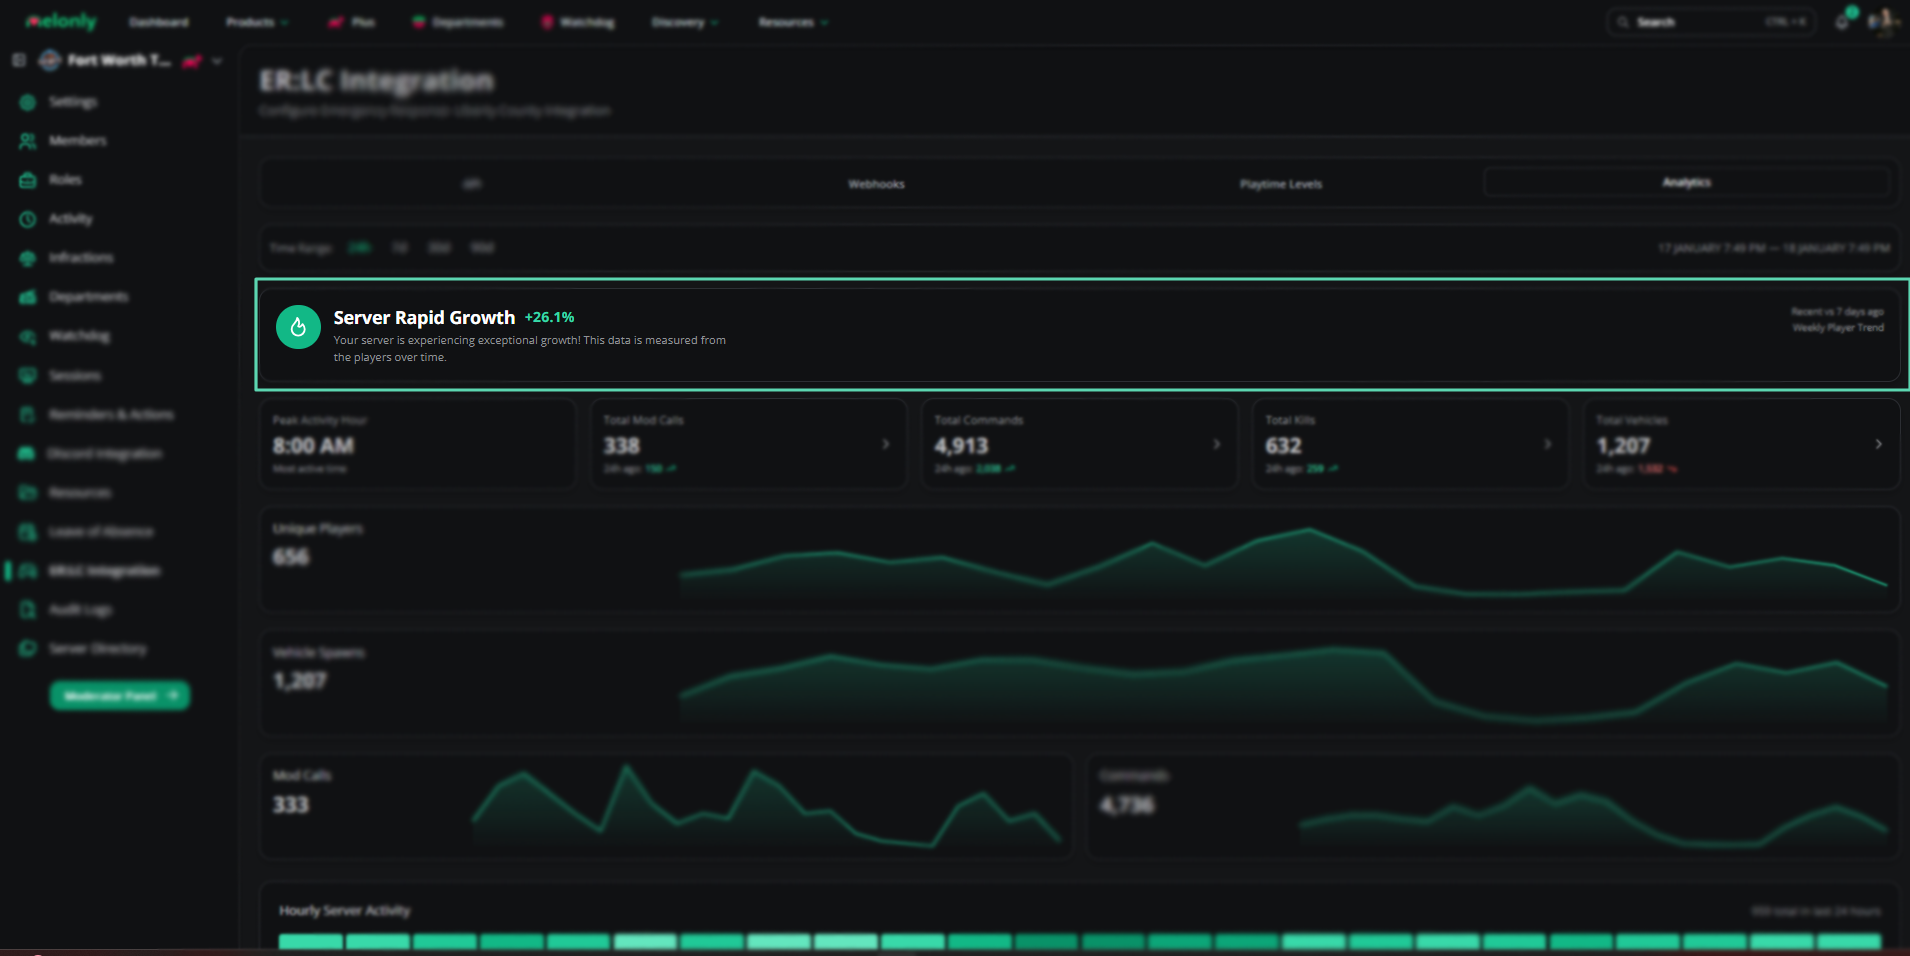Open the Activity clock icon
Image resolution: width=1910 pixels, height=956 pixels.
pos(28,219)
